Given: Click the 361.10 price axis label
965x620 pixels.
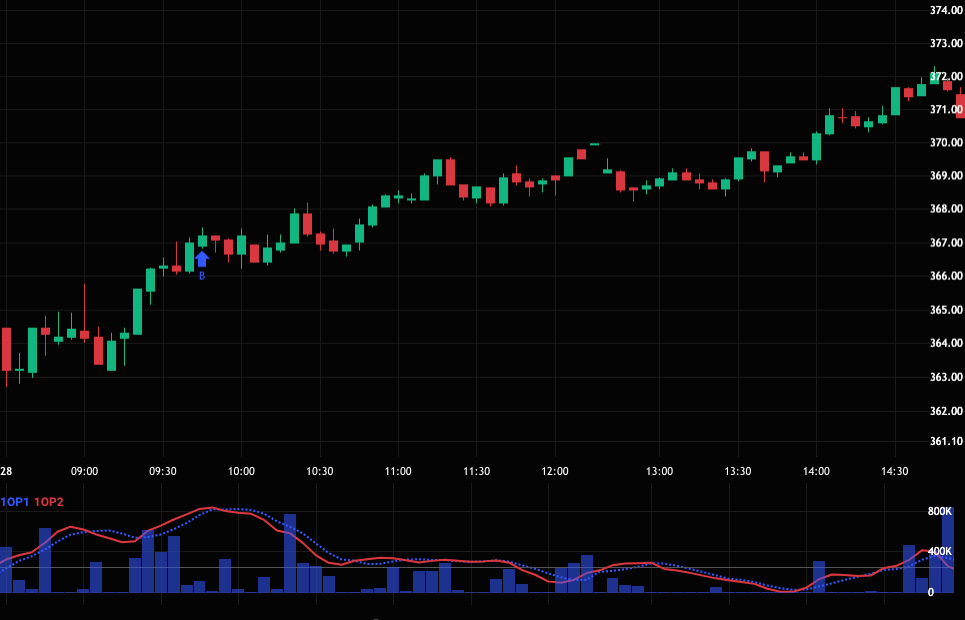Looking at the screenshot, I should (946, 441).
